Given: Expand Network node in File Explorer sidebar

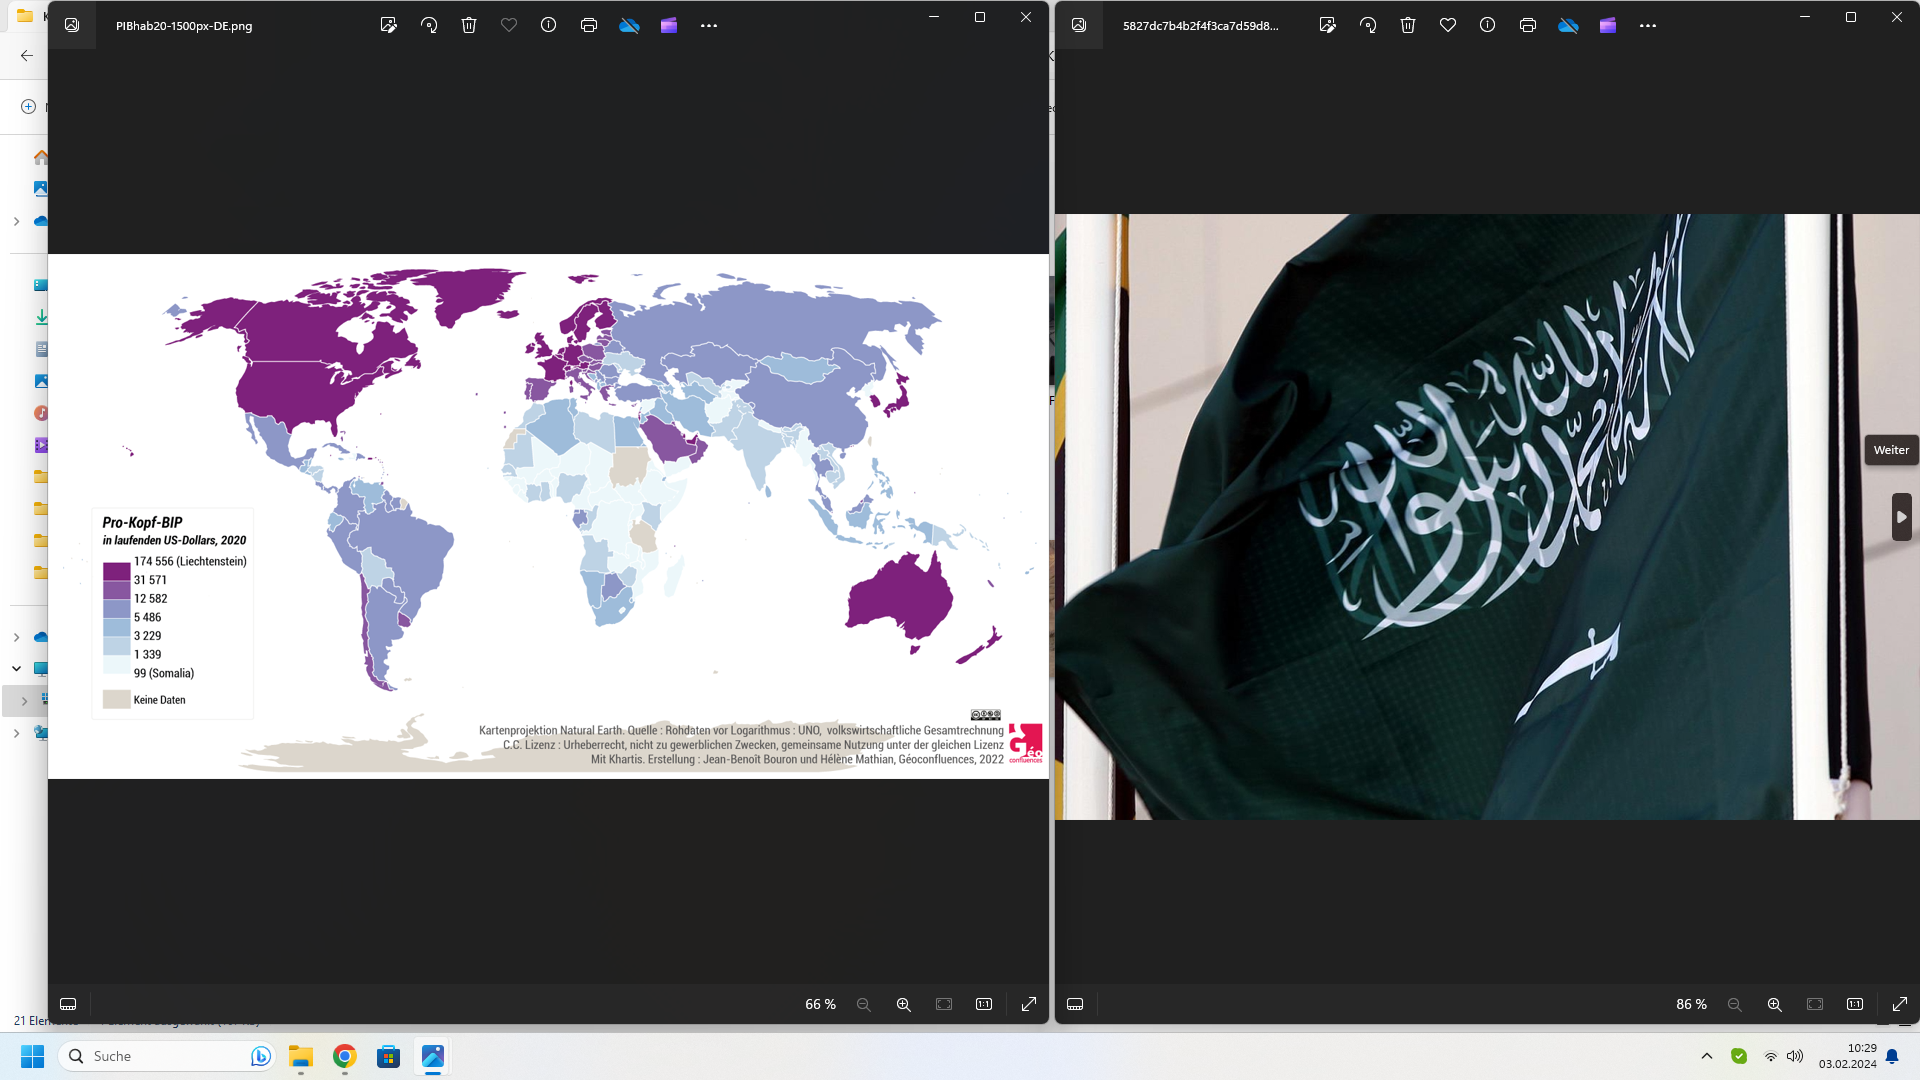Looking at the screenshot, I should pyautogui.click(x=16, y=733).
